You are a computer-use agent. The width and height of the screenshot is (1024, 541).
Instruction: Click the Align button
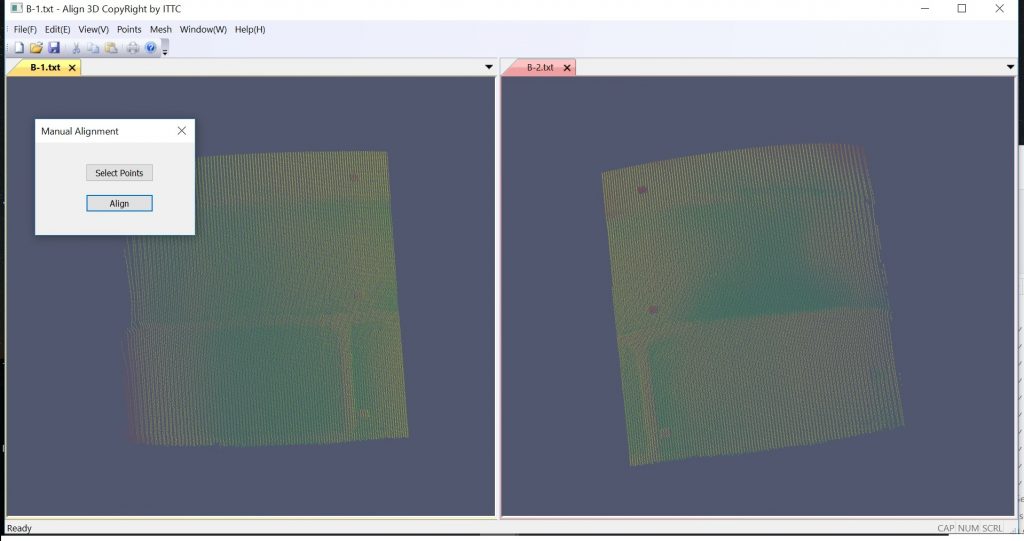coord(119,203)
